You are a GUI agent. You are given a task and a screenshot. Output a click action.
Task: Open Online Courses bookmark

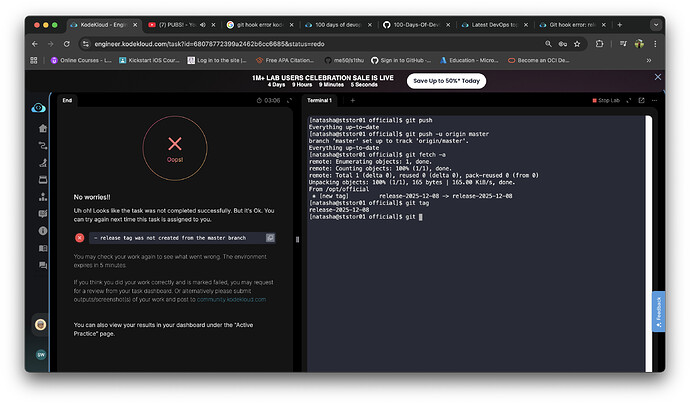pyautogui.click(x=81, y=61)
